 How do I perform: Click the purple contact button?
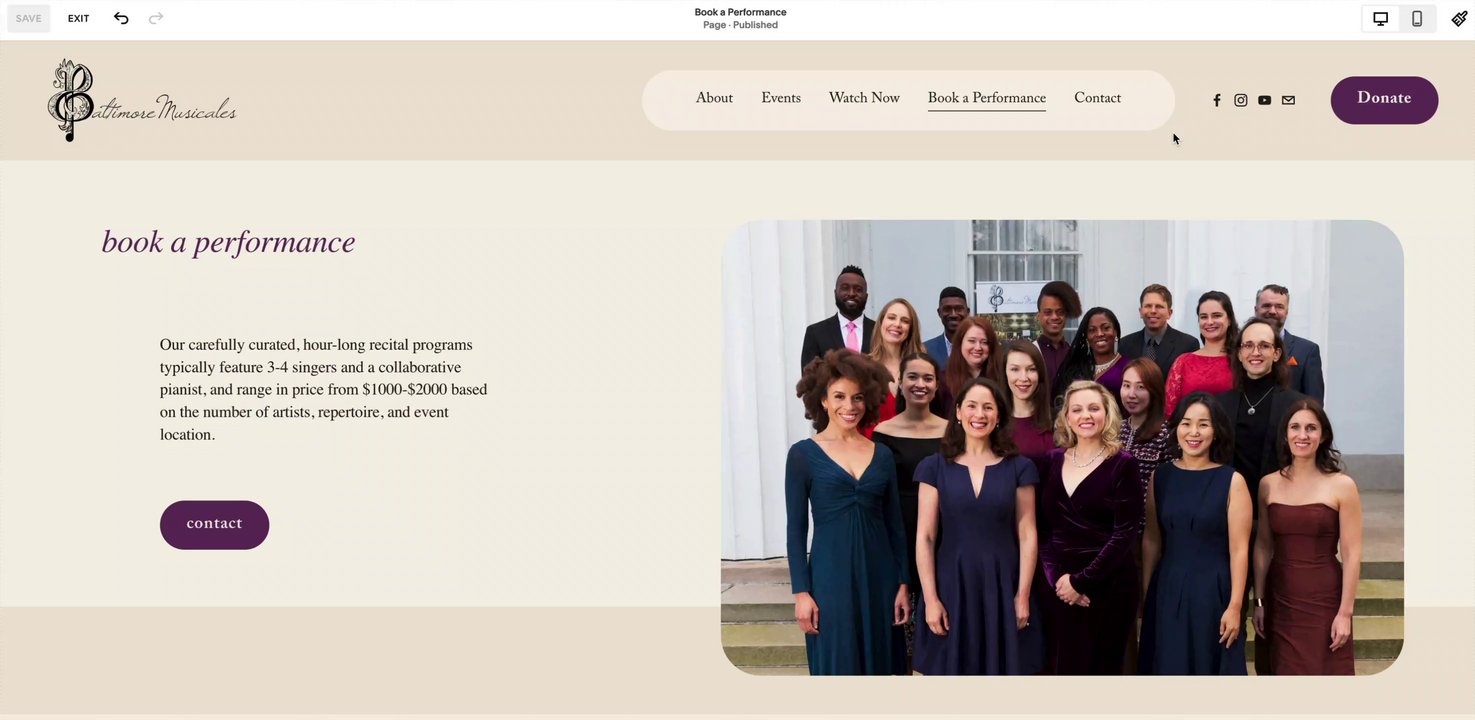[214, 524]
